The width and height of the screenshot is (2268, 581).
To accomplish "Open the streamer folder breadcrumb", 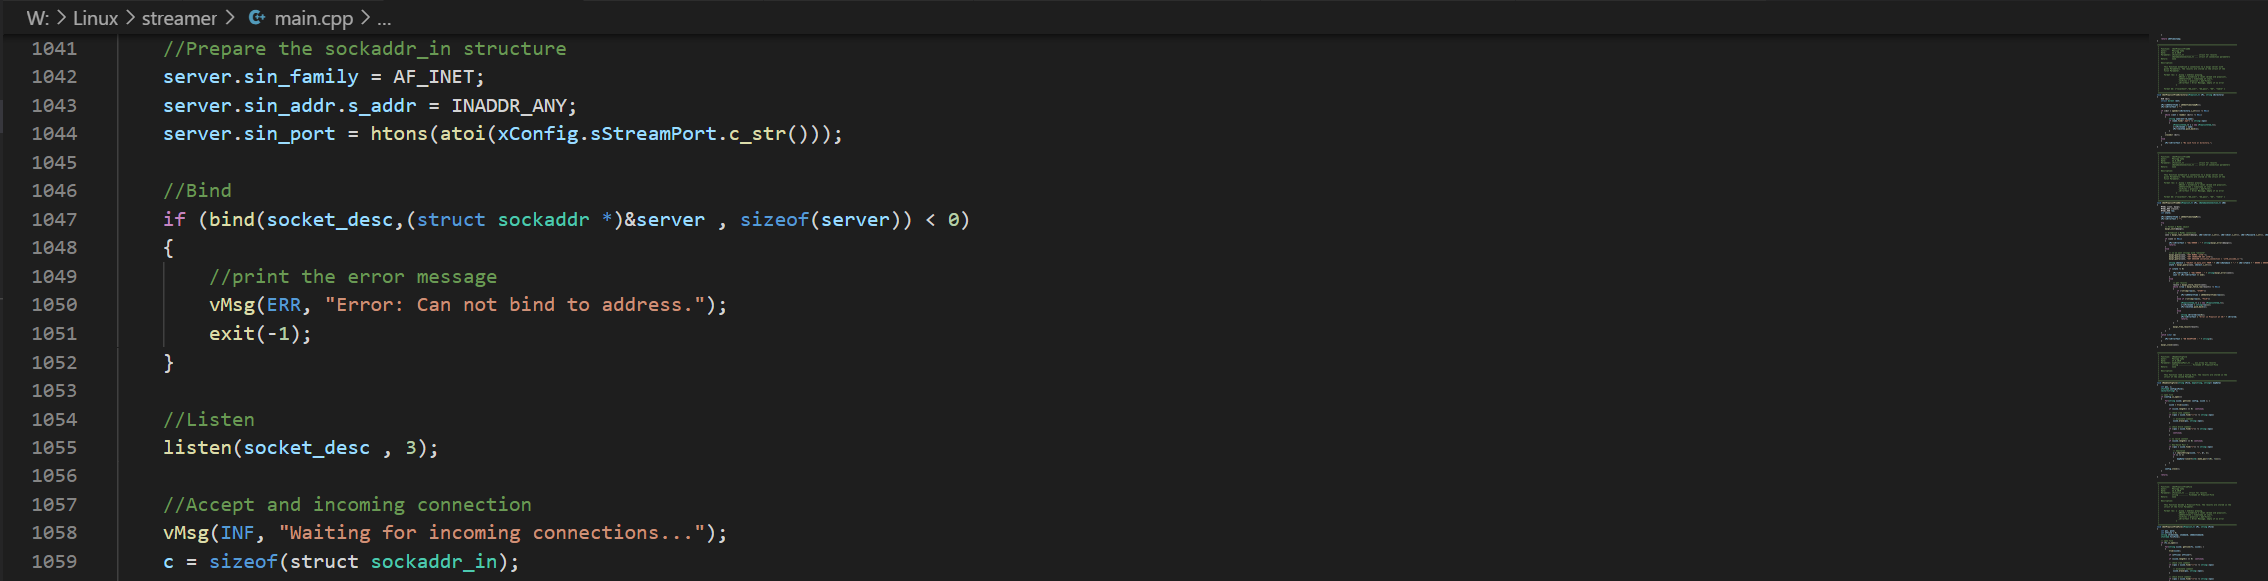I will pyautogui.click(x=179, y=18).
